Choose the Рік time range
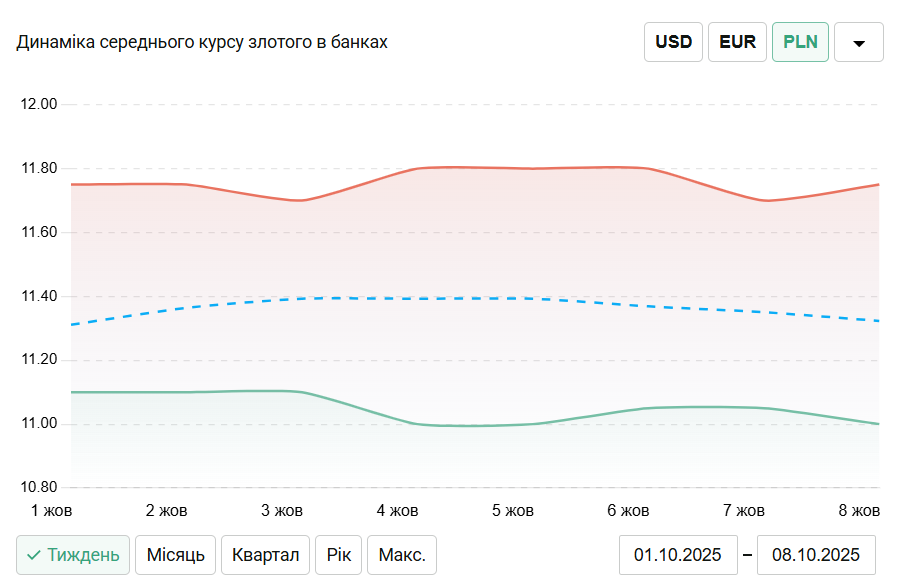 point(338,555)
